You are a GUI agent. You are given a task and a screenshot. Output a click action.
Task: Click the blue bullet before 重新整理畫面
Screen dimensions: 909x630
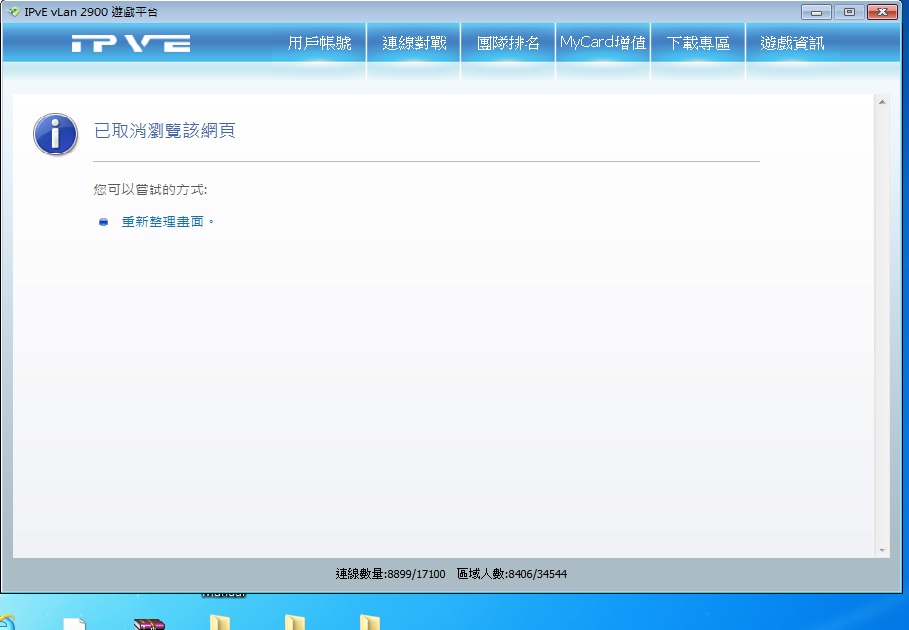pyautogui.click(x=103, y=222)
